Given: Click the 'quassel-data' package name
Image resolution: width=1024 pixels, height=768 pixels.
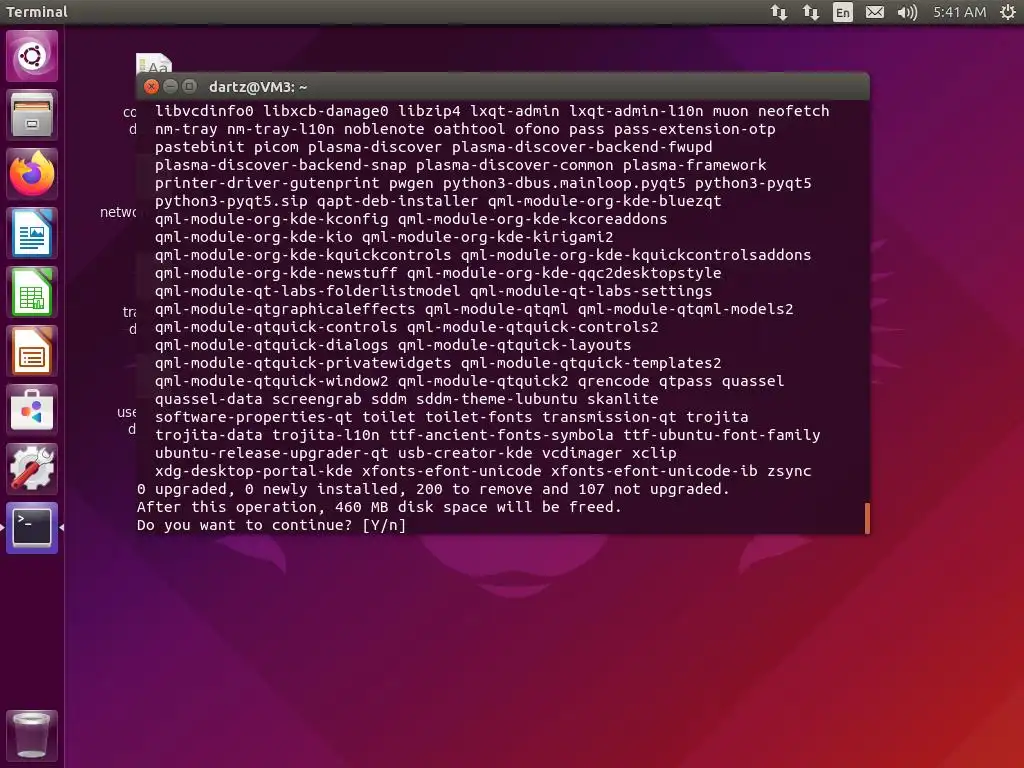Looking at the screenshot, I should [x=208, y=399].
